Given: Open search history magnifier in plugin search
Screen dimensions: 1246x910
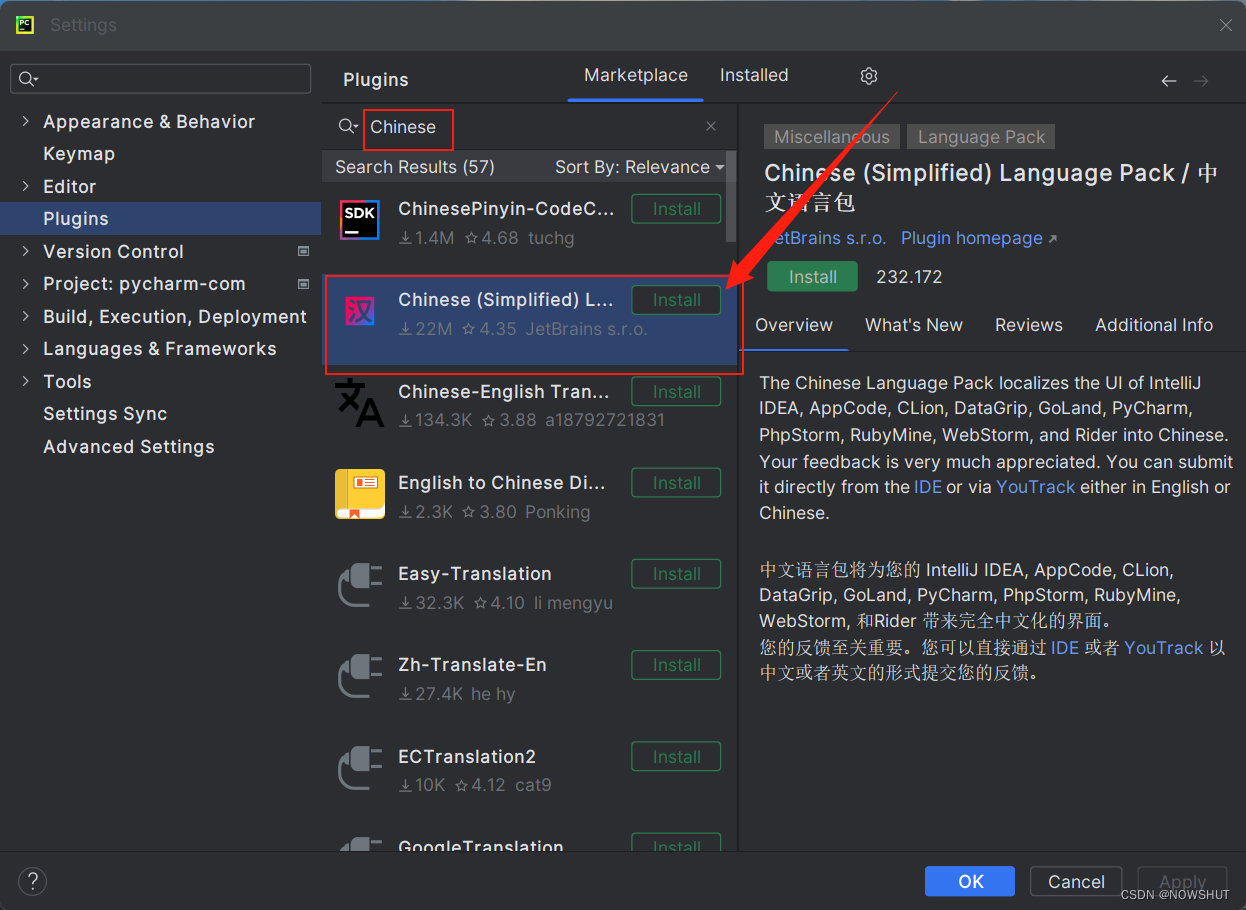Looking at the screenshot, I should click(347, 126).
